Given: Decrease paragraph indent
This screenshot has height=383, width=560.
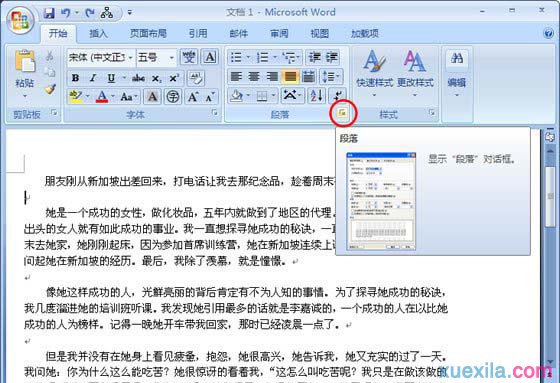Looking at the screenshot, I should point(315,57).
